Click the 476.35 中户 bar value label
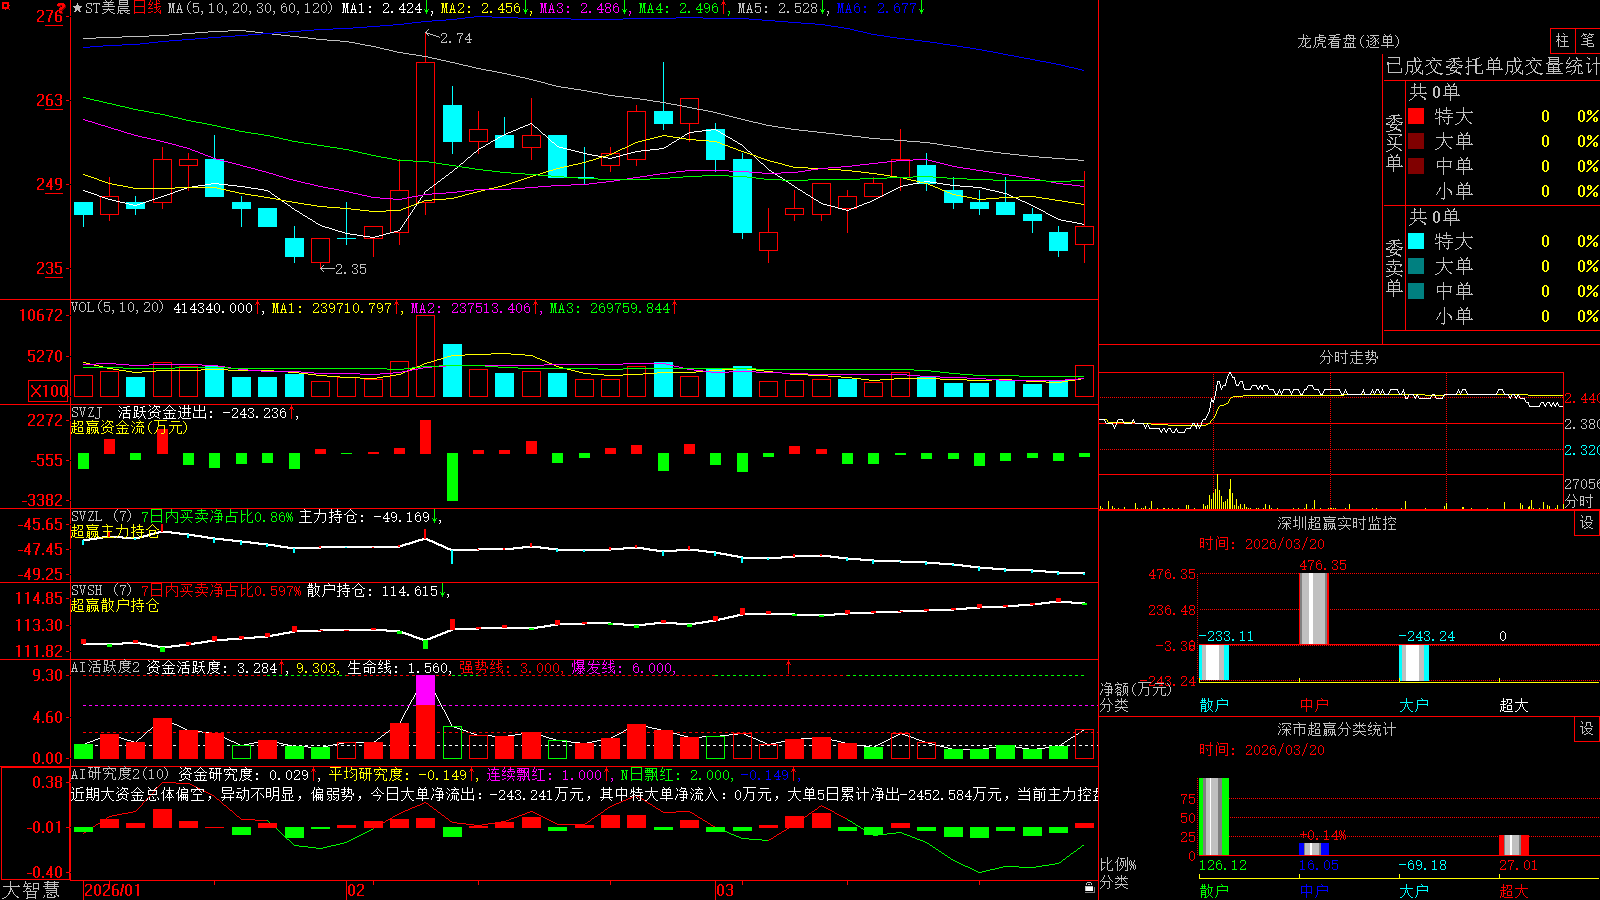 1323,565
